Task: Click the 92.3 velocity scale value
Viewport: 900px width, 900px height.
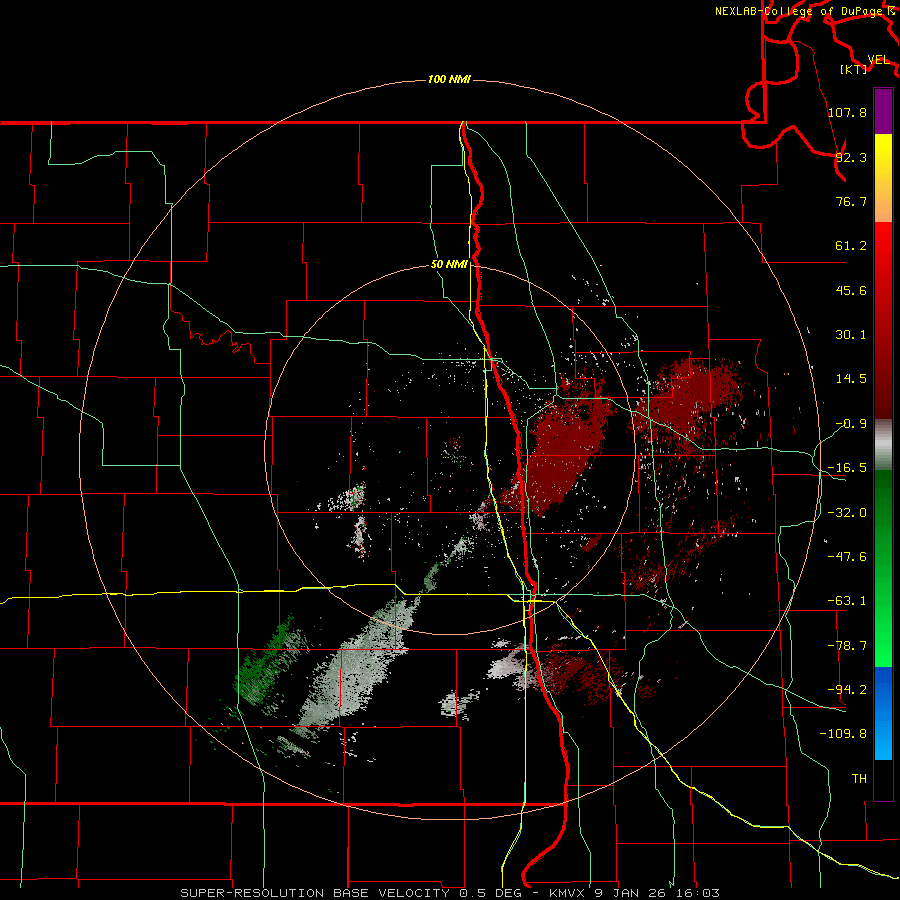Action: click(851, 157)
